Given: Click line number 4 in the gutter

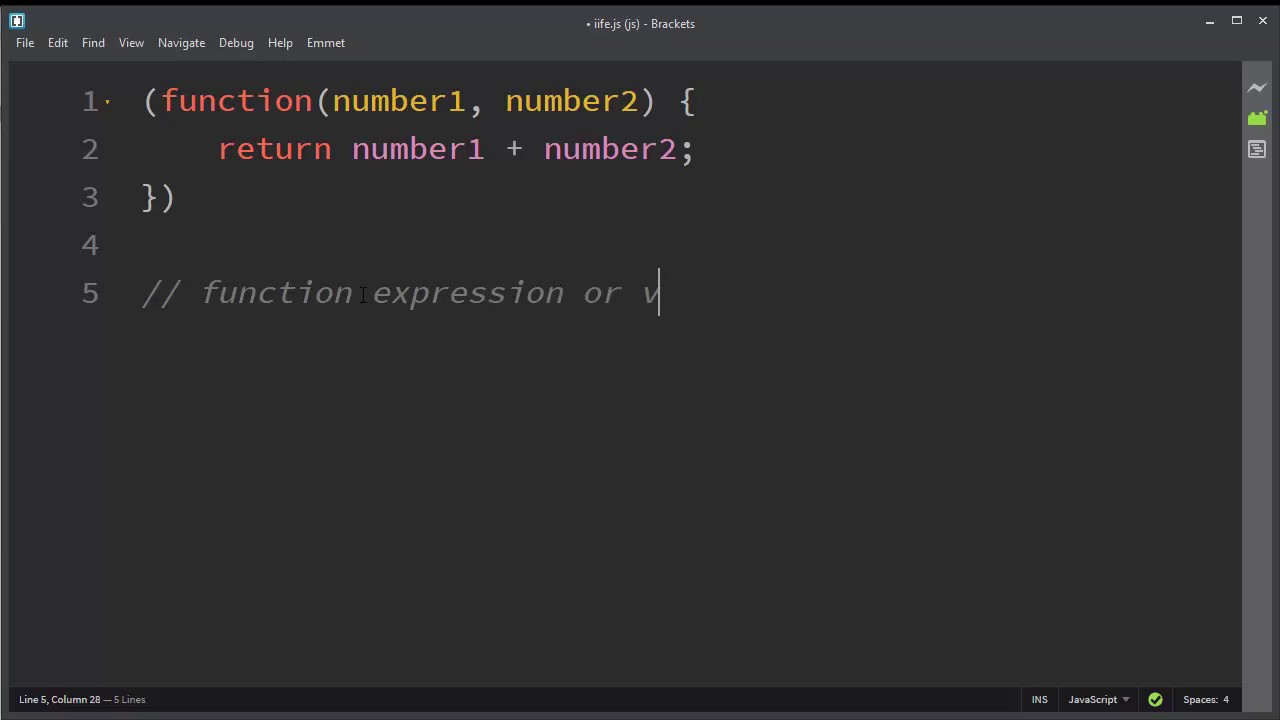Looking at the screenshot, I should pos(90,245).
